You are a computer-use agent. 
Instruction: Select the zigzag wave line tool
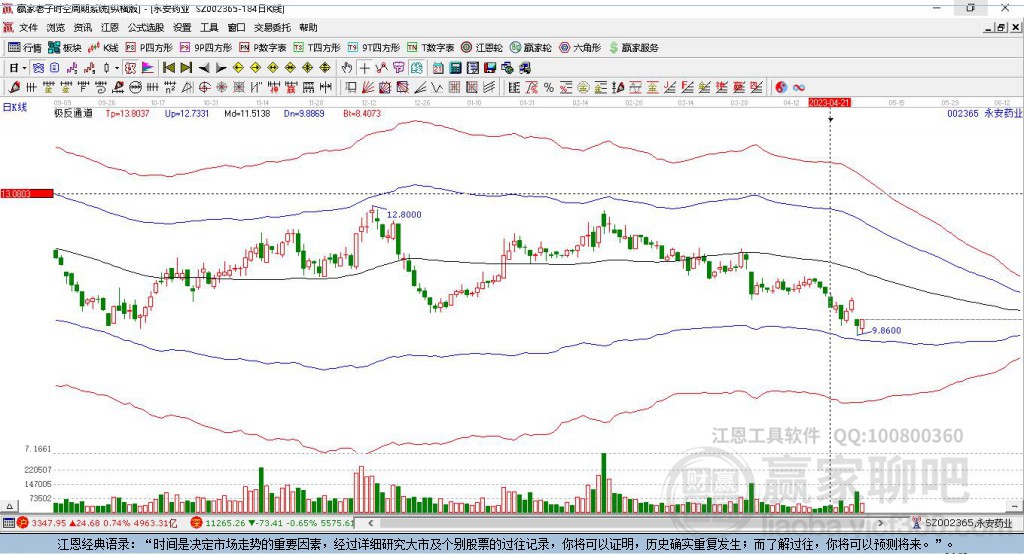436,87
